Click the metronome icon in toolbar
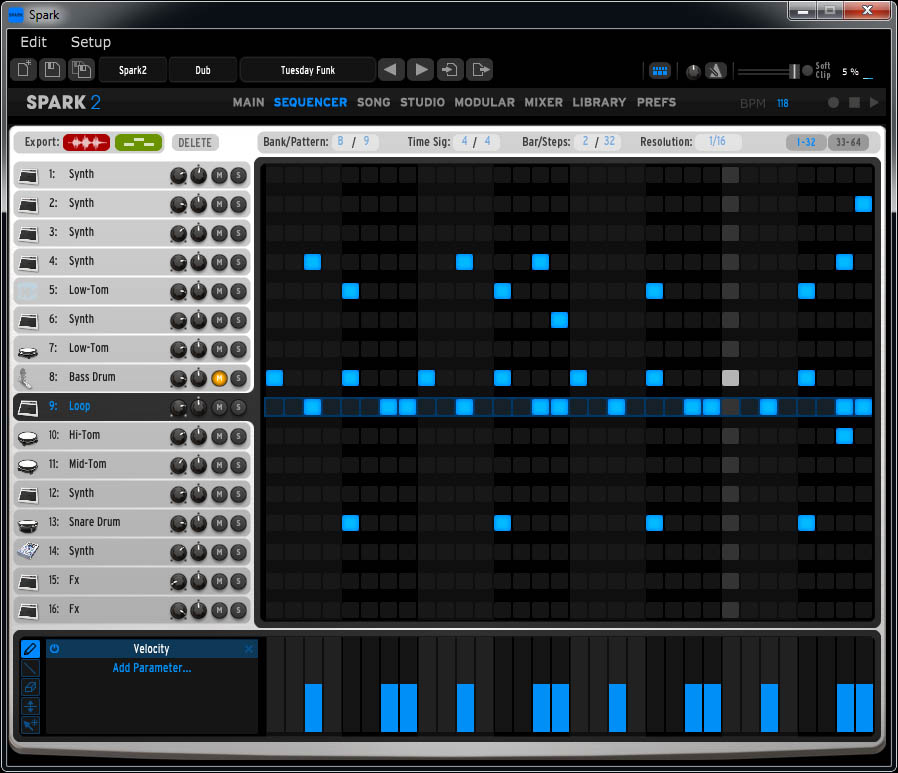This screenshot has width=898, height=773. pos(715,71)
